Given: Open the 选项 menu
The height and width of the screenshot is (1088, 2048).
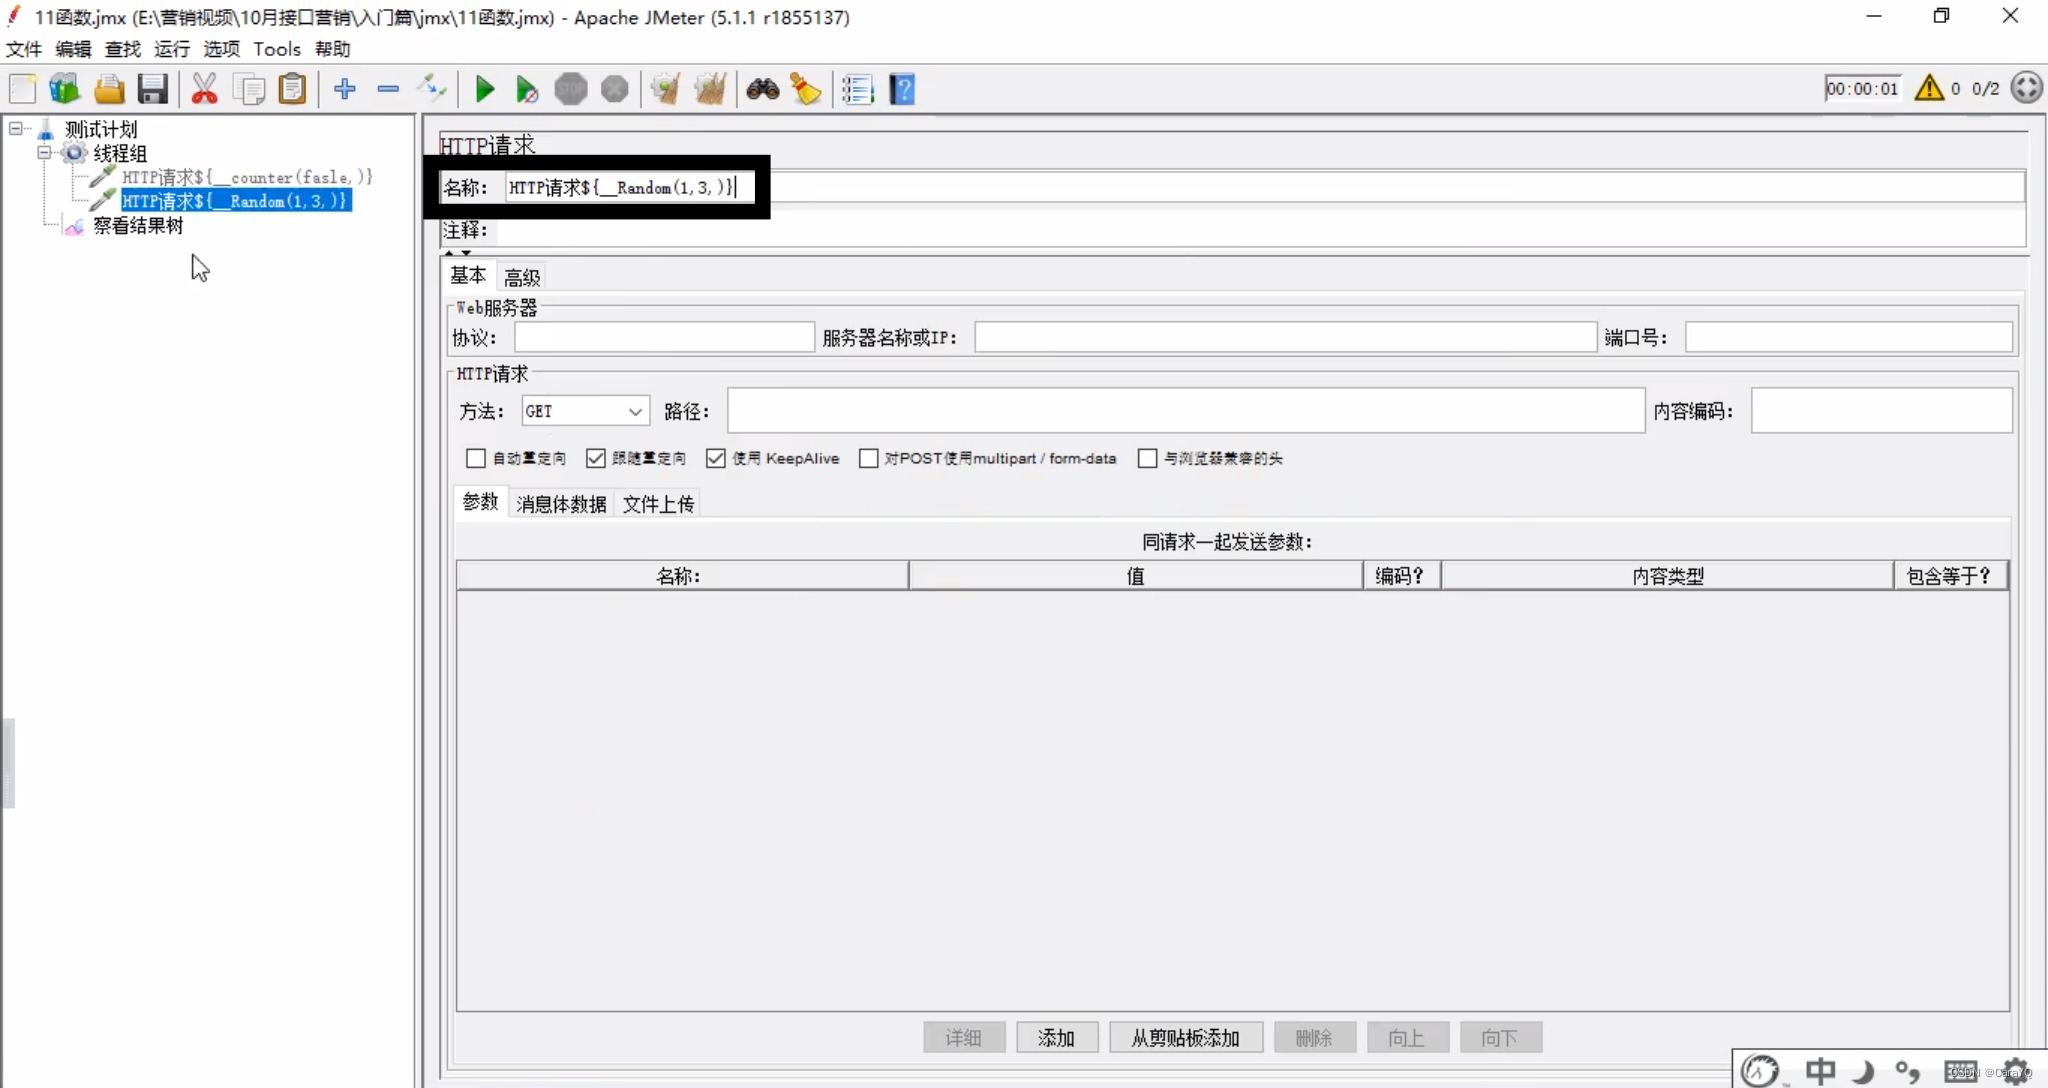Looking at the screenshot, I should pos(222,49).
